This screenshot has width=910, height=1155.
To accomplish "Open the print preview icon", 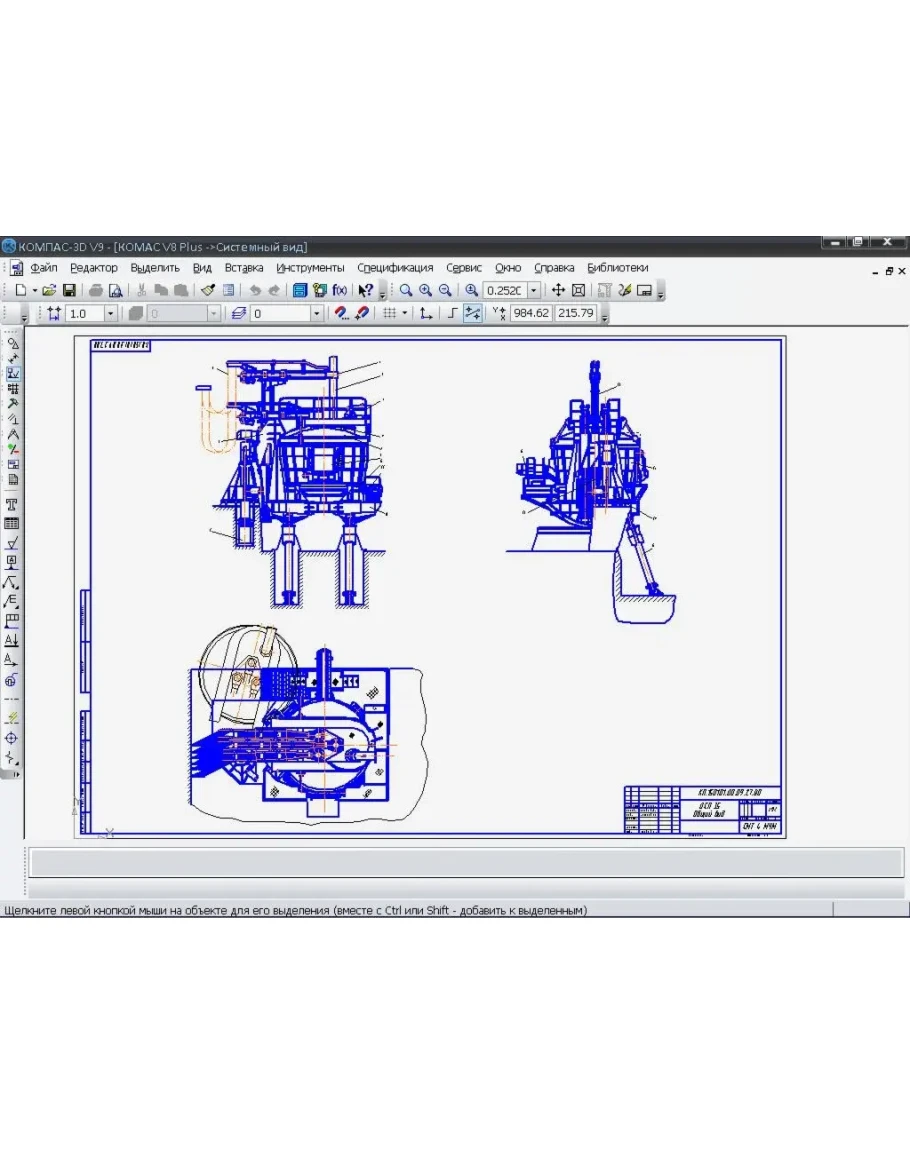I will tap(115, 290).
